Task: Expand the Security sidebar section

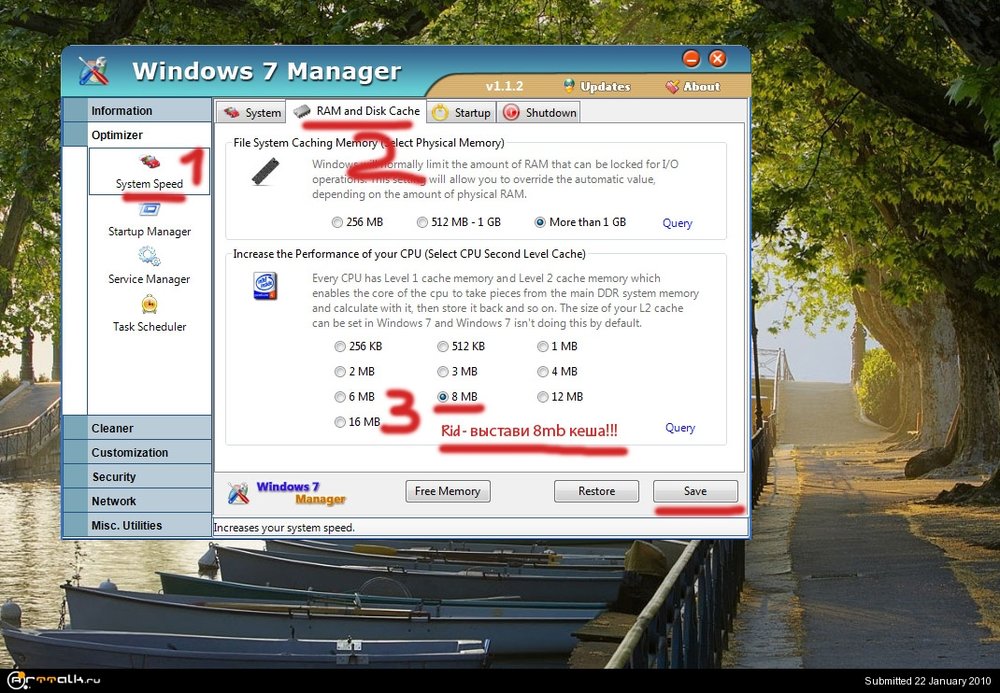Action: coord(114,477)
